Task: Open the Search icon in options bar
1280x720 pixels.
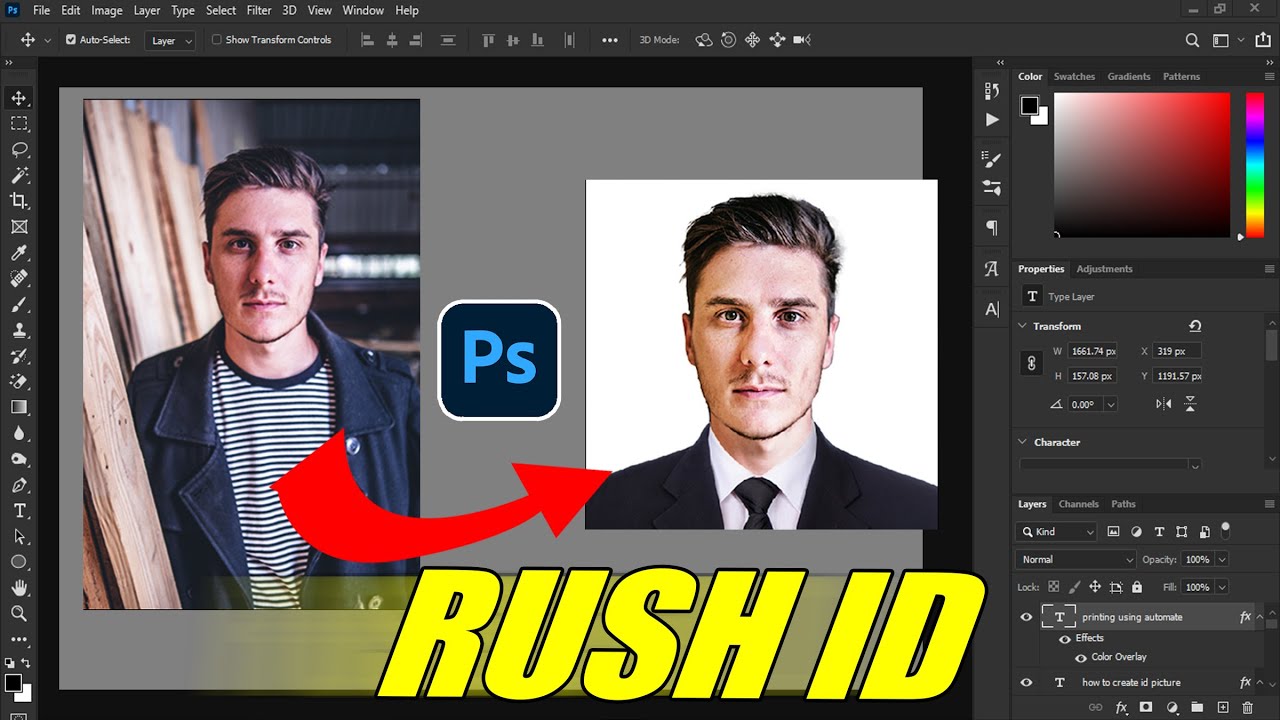Action: coord(1192,40)
